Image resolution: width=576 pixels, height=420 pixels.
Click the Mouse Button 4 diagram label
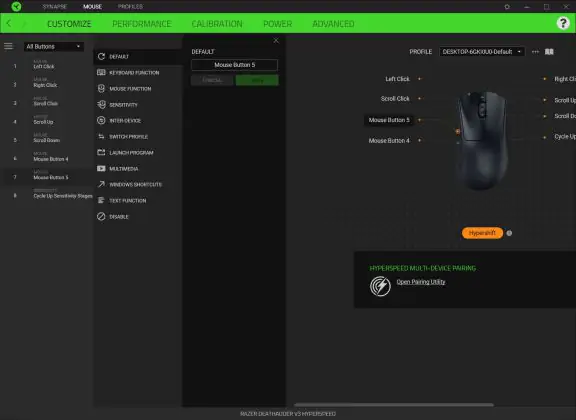pyautogui.click(x=389, y=141)
